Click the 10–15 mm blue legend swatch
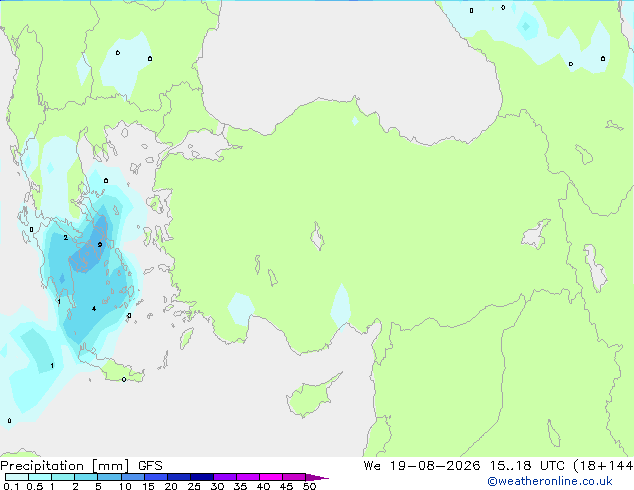634x490 pixels. (x=133, y=477)
